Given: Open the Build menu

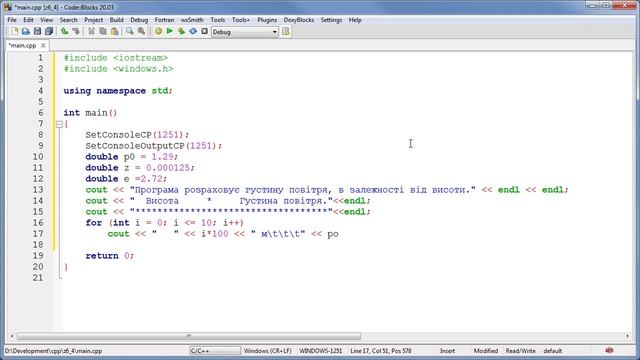Looking at the screenshot, I should (x=116, y=20).
